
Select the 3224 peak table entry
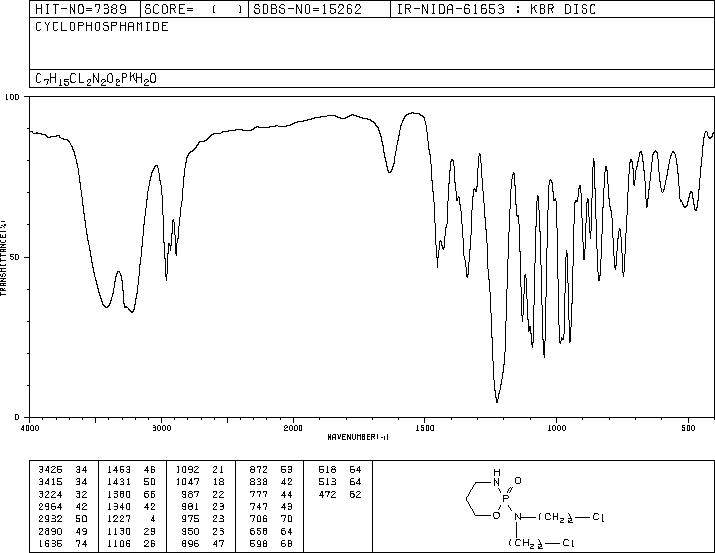click(50, 494)
